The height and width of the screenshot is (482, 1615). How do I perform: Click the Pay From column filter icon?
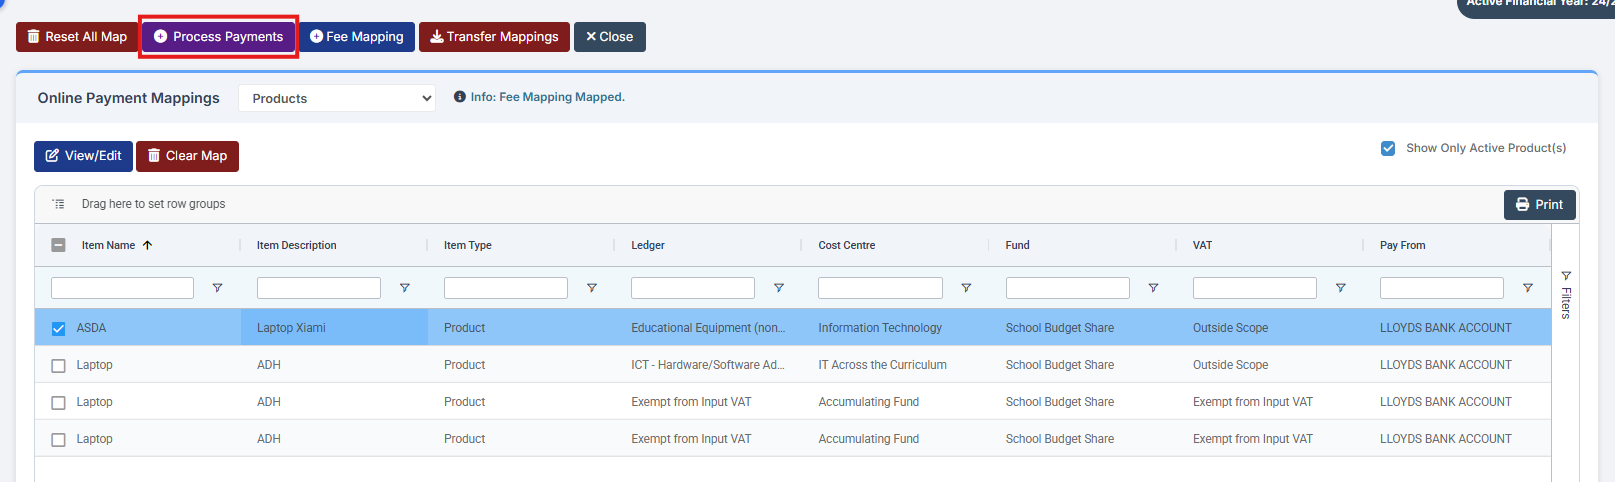[x=1527, y=288]
